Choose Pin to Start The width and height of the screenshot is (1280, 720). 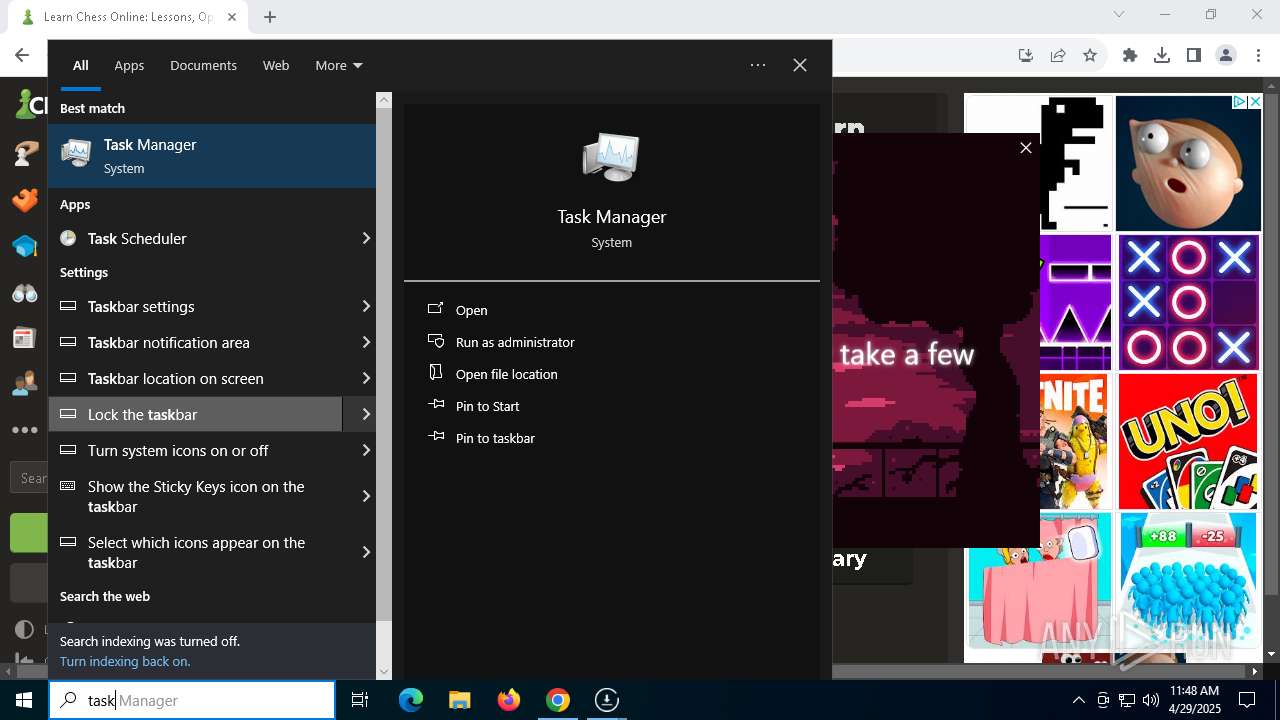pos(474,406)
